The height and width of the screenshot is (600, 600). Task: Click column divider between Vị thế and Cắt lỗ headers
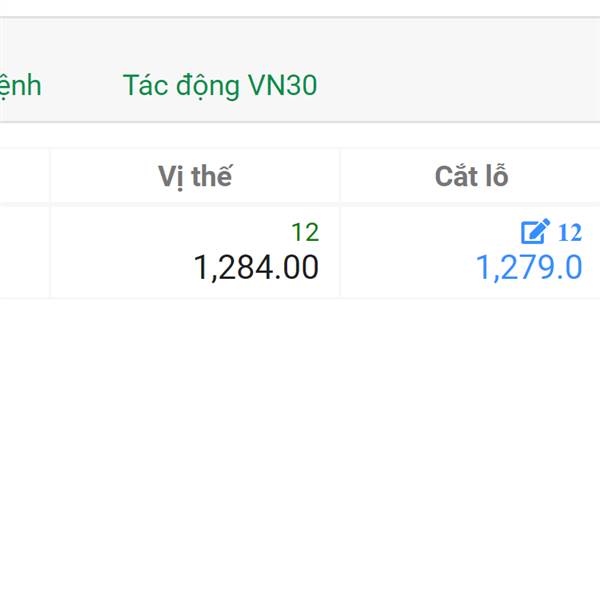(x=340, y=176)
